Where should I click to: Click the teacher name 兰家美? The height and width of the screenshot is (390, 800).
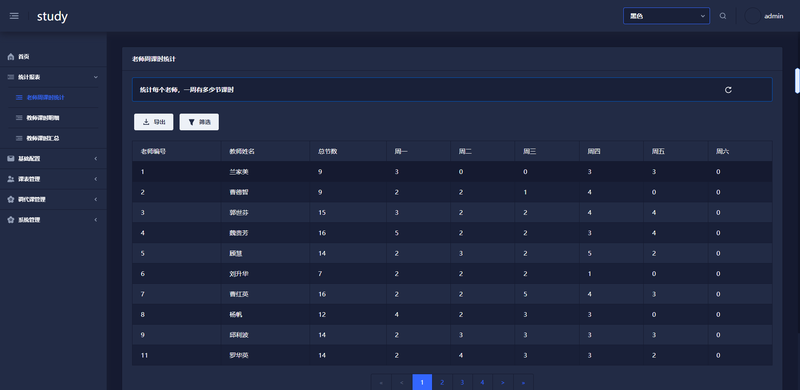click(x=239, y=172)
